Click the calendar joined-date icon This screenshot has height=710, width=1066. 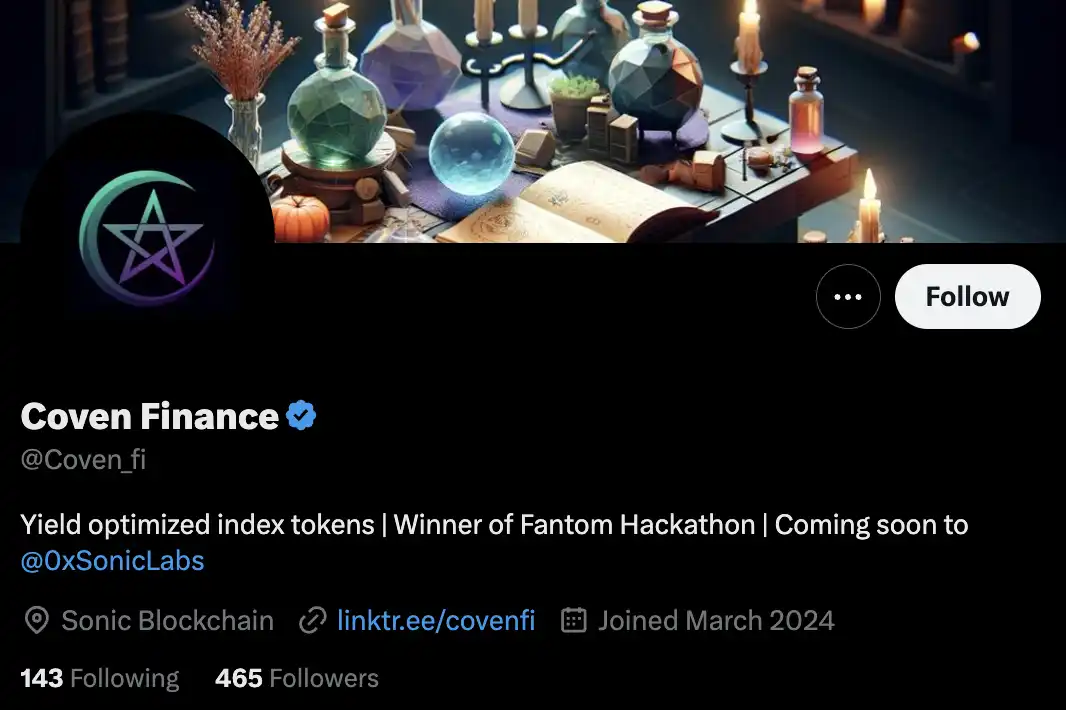coord(574,620)
